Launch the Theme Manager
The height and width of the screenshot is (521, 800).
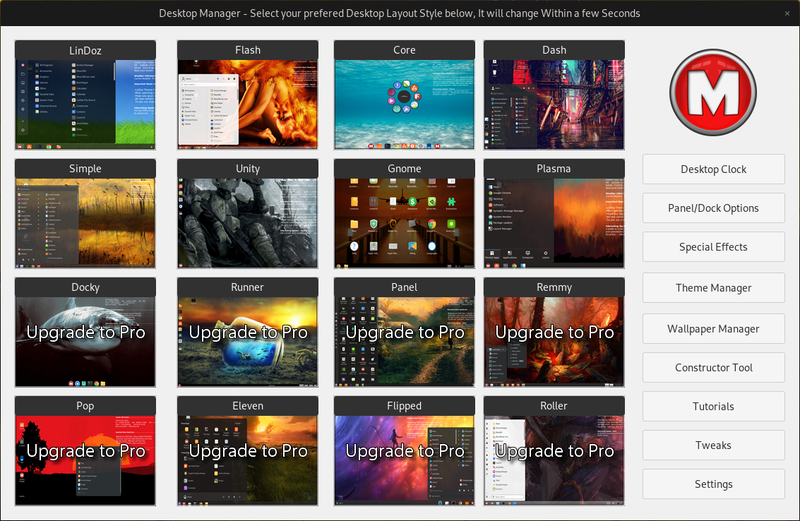pyautogui.click(x=713, y=288)
